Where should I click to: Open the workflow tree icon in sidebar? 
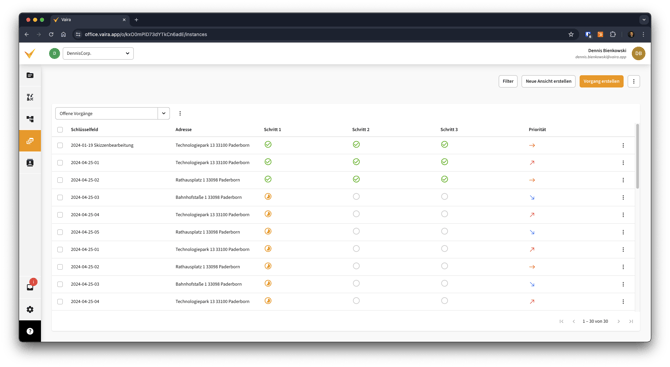point(30,119)
